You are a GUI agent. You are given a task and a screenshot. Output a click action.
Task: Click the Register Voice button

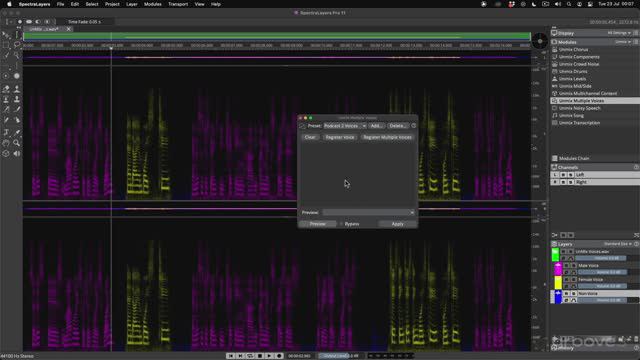pyautogui.click(x=340, y=138)
